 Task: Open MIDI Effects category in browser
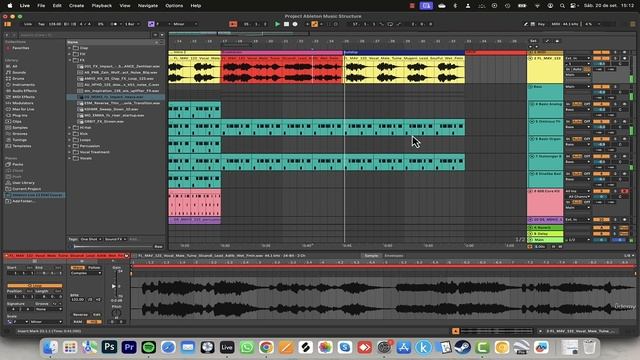[23, 97]
